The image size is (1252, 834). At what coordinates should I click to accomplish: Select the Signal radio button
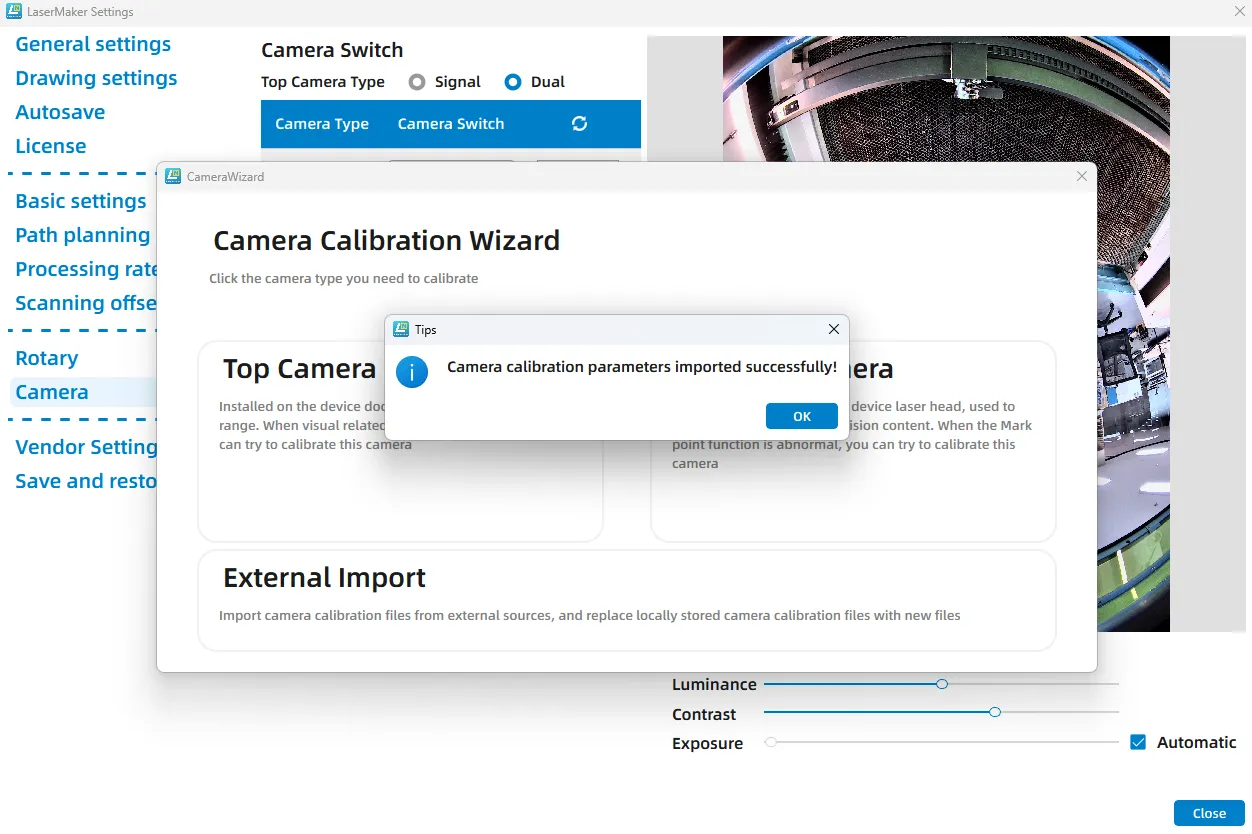point(417,82)
